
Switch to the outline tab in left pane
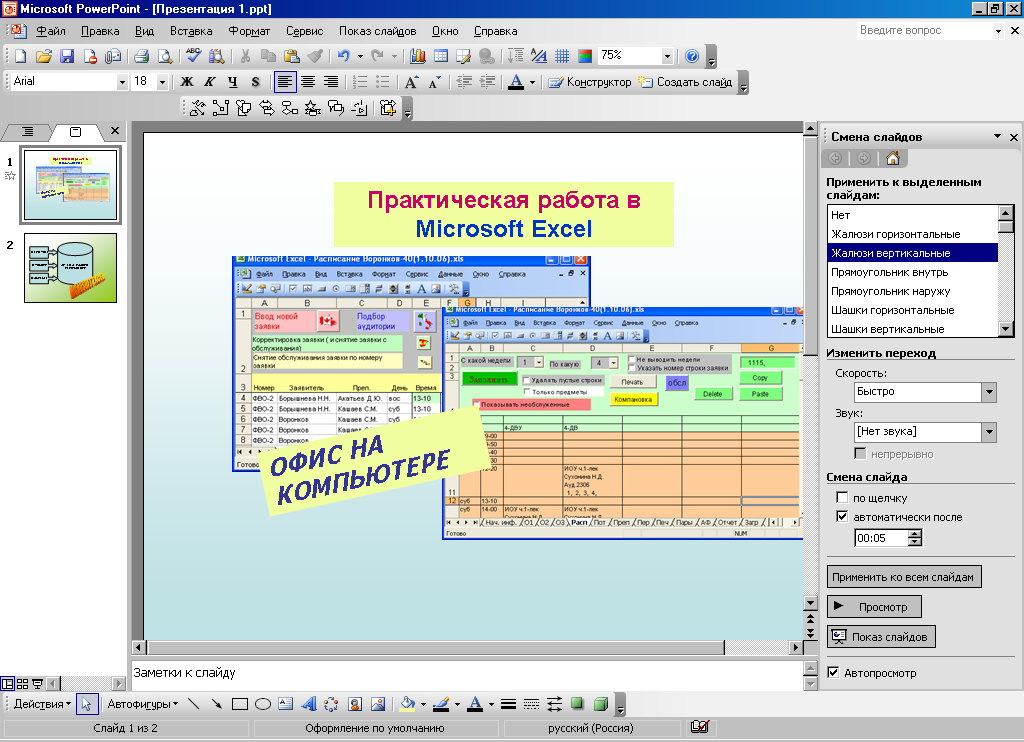[27, 132]
